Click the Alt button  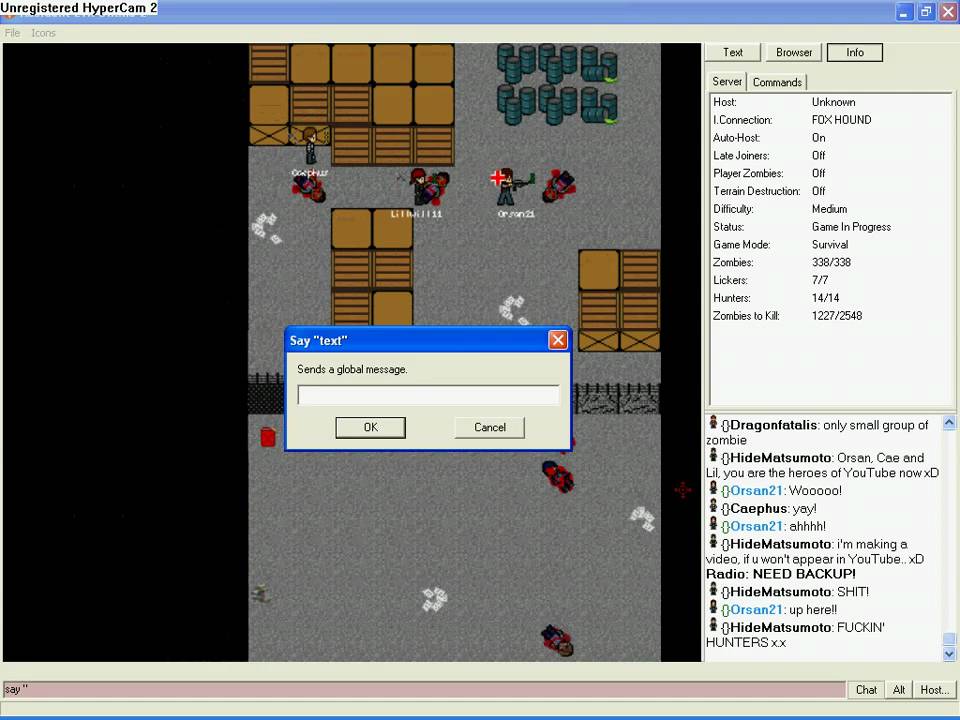(x=899, y=690)
